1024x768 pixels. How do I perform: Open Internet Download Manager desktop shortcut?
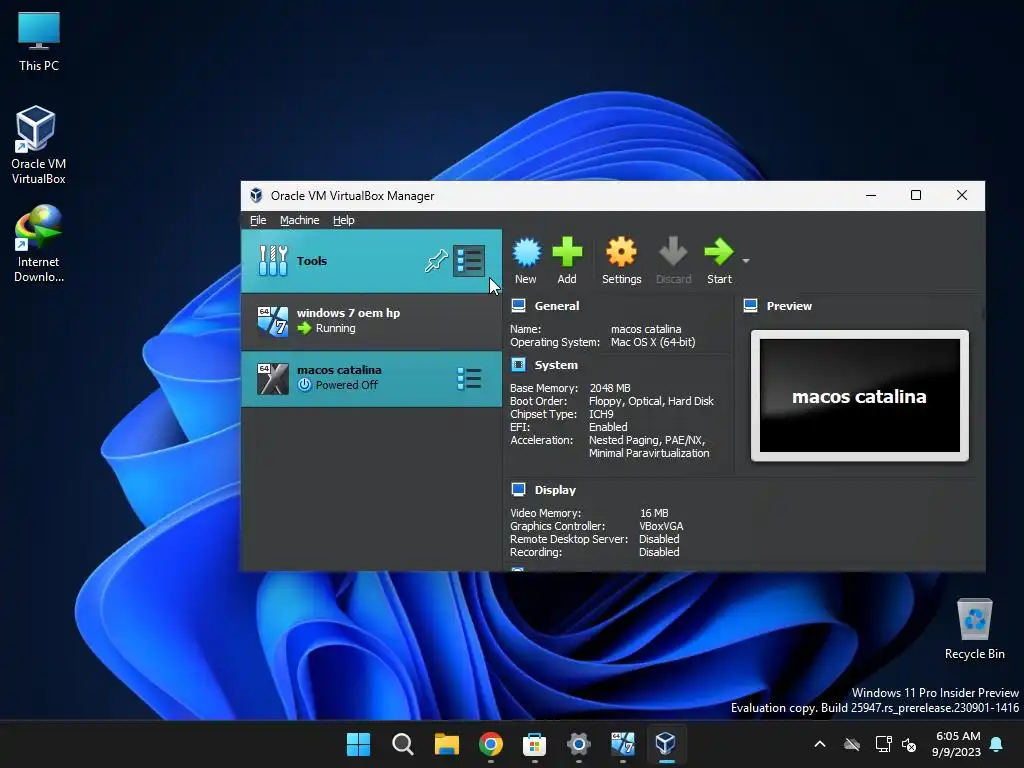tap(39, 244)
